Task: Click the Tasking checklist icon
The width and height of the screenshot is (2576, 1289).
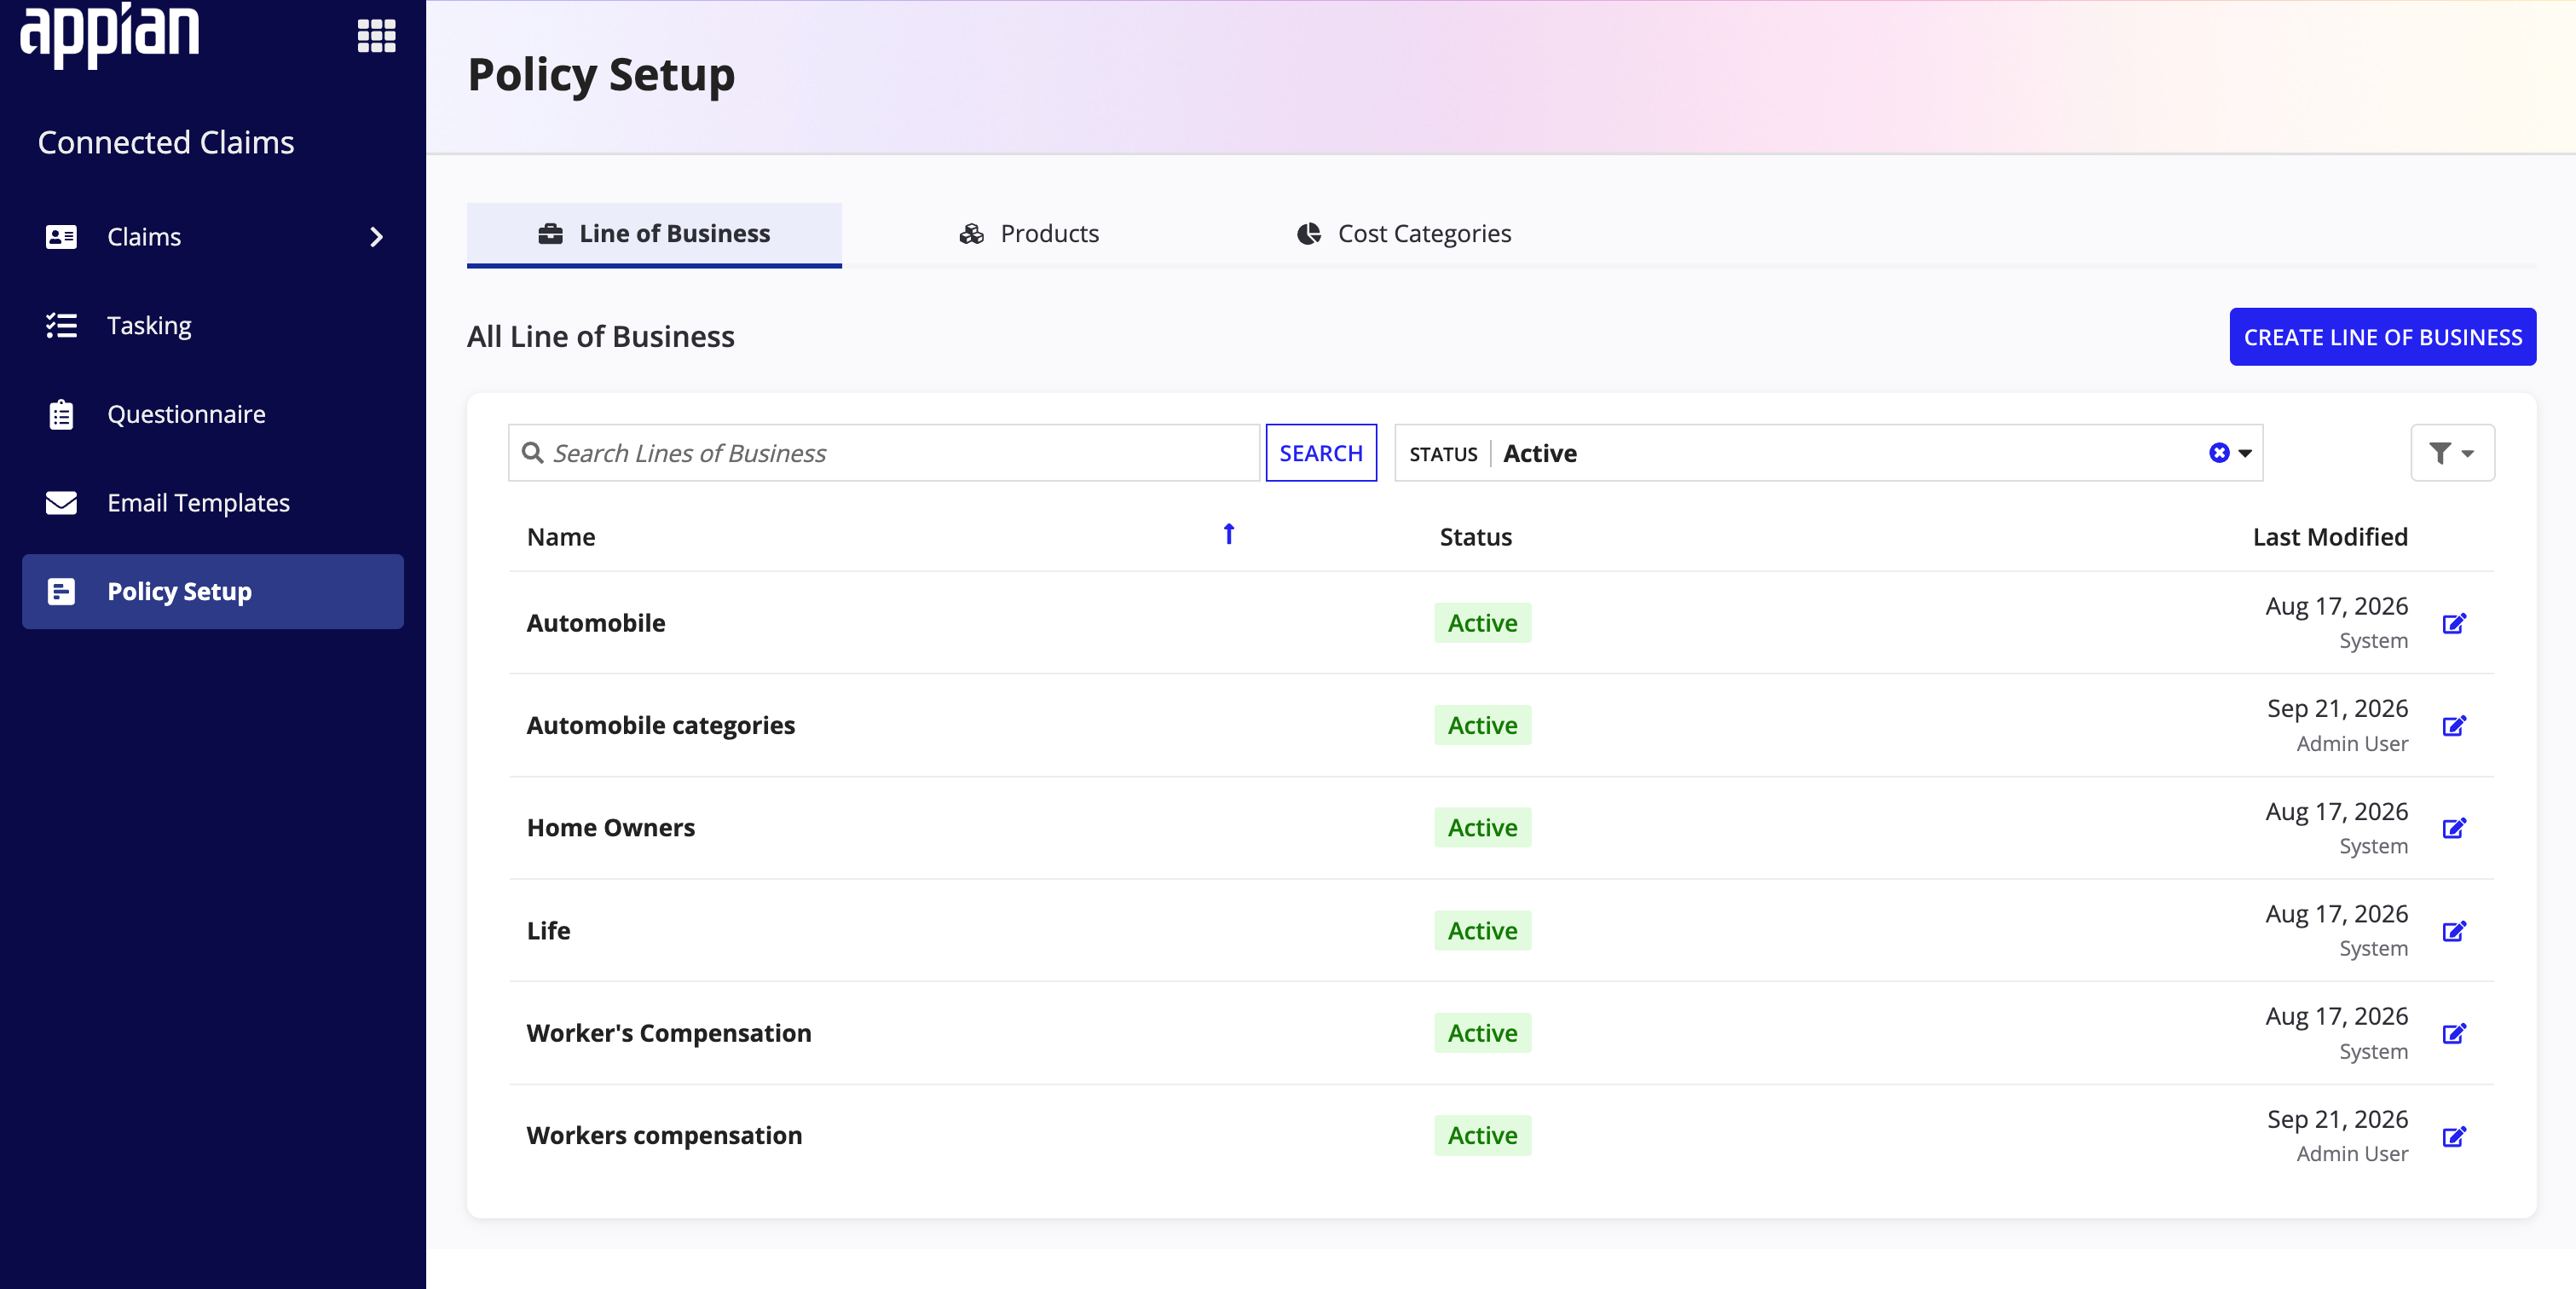Action: (x=61, y=326)
